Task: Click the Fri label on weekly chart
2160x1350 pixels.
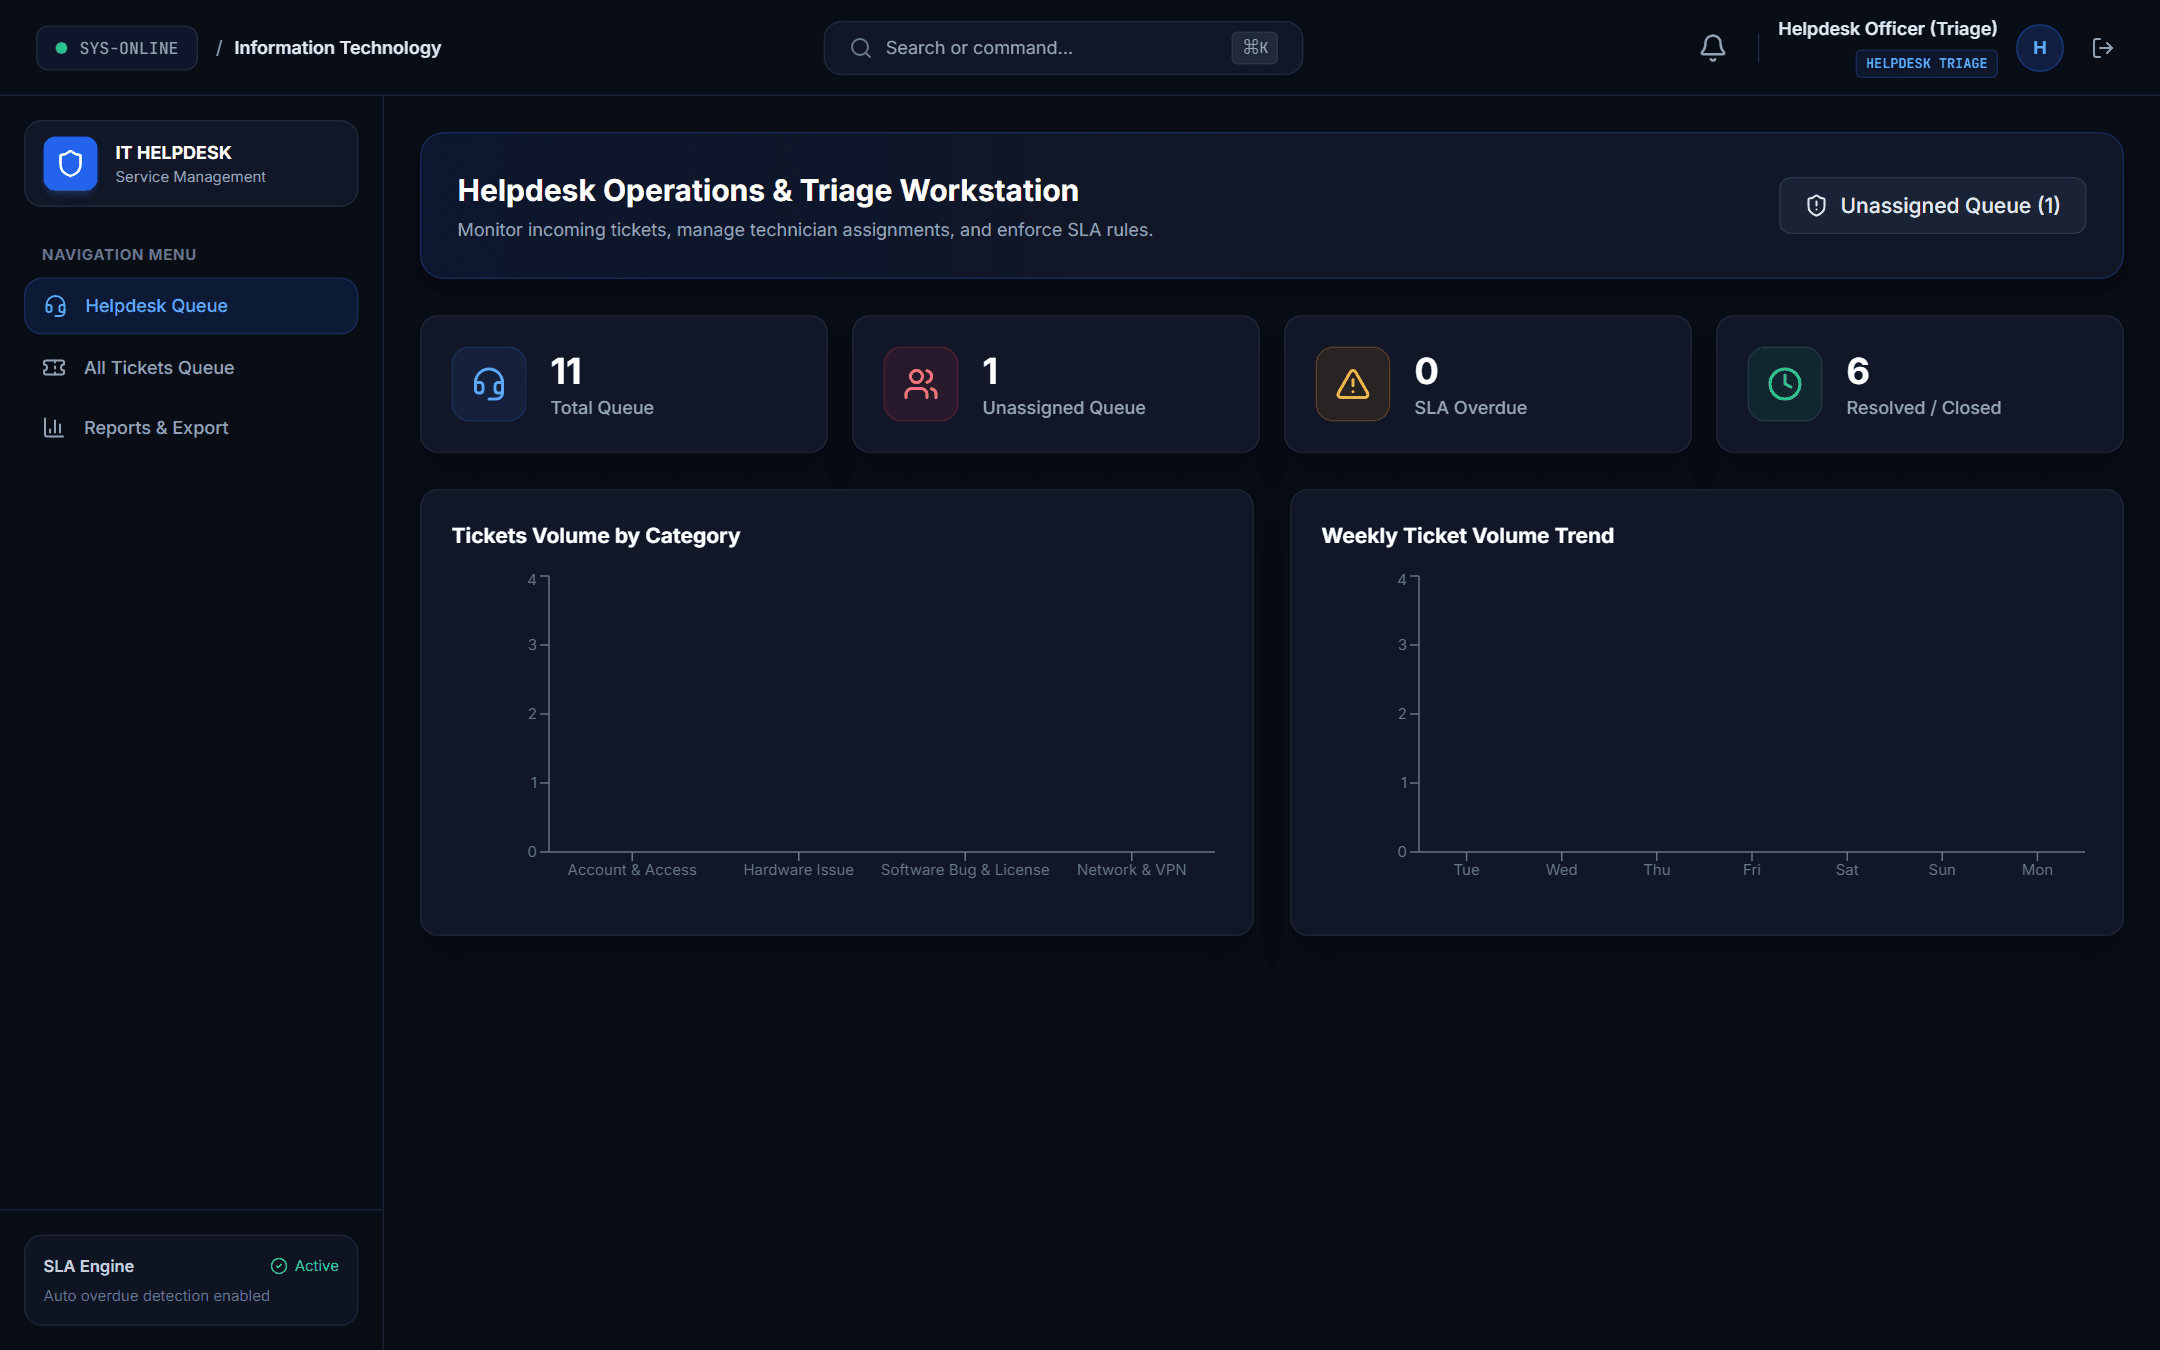Action: pos(1751,870)
